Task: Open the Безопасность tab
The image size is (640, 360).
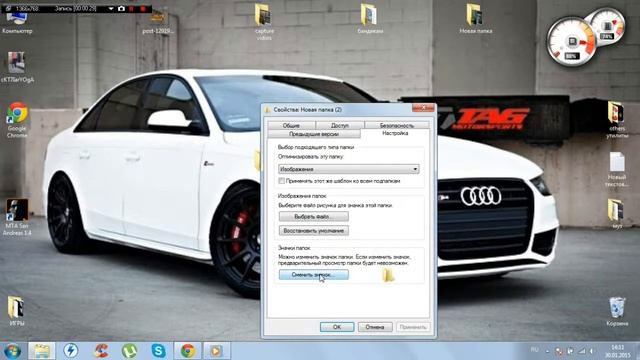Action: [x=397, y=125]
